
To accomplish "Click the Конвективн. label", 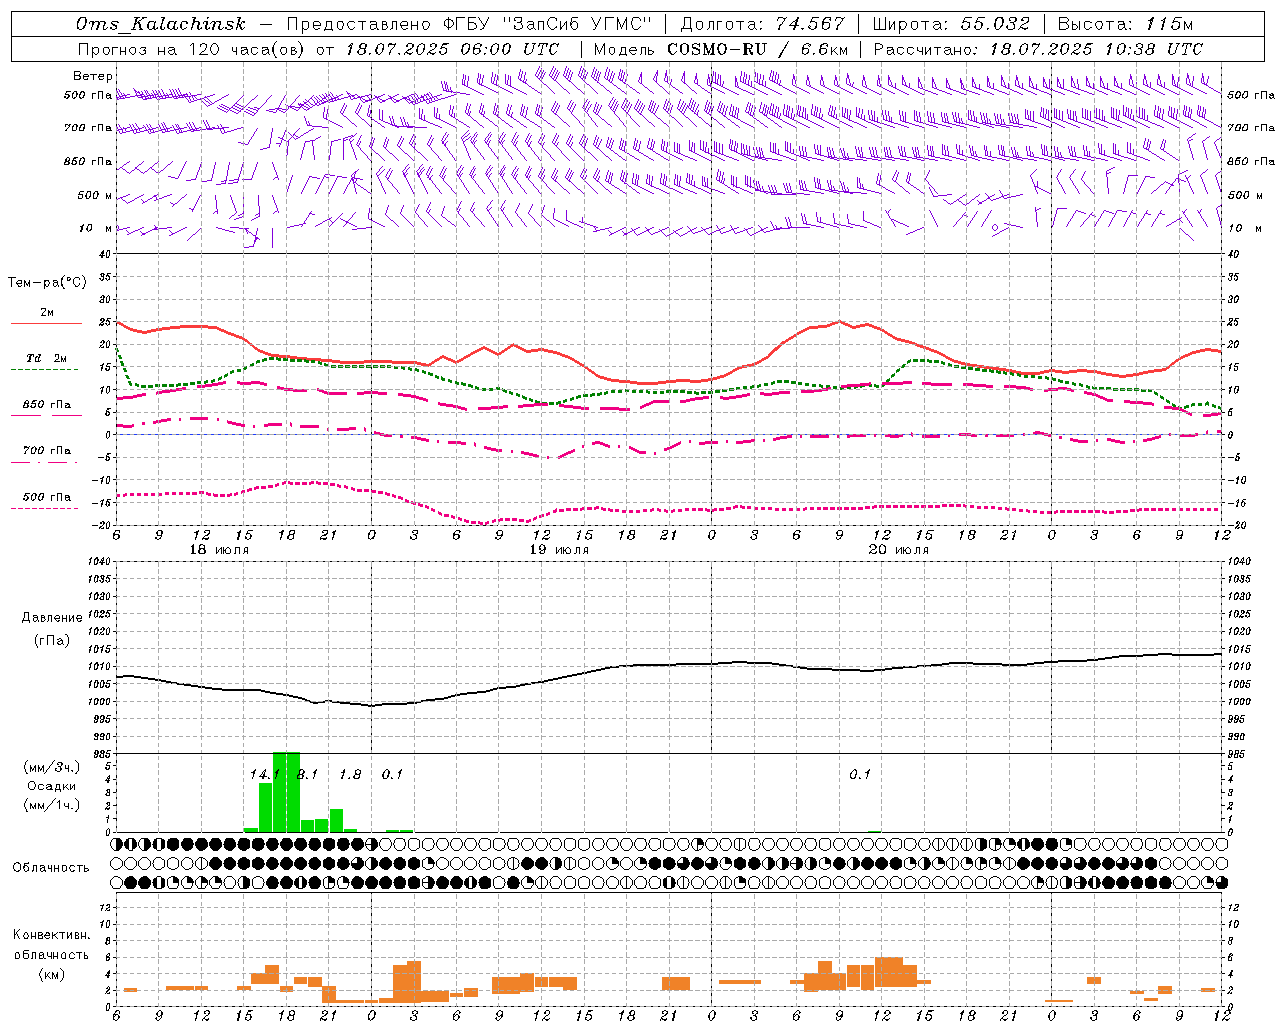I will pyautogui.click(x=51, y=935).
